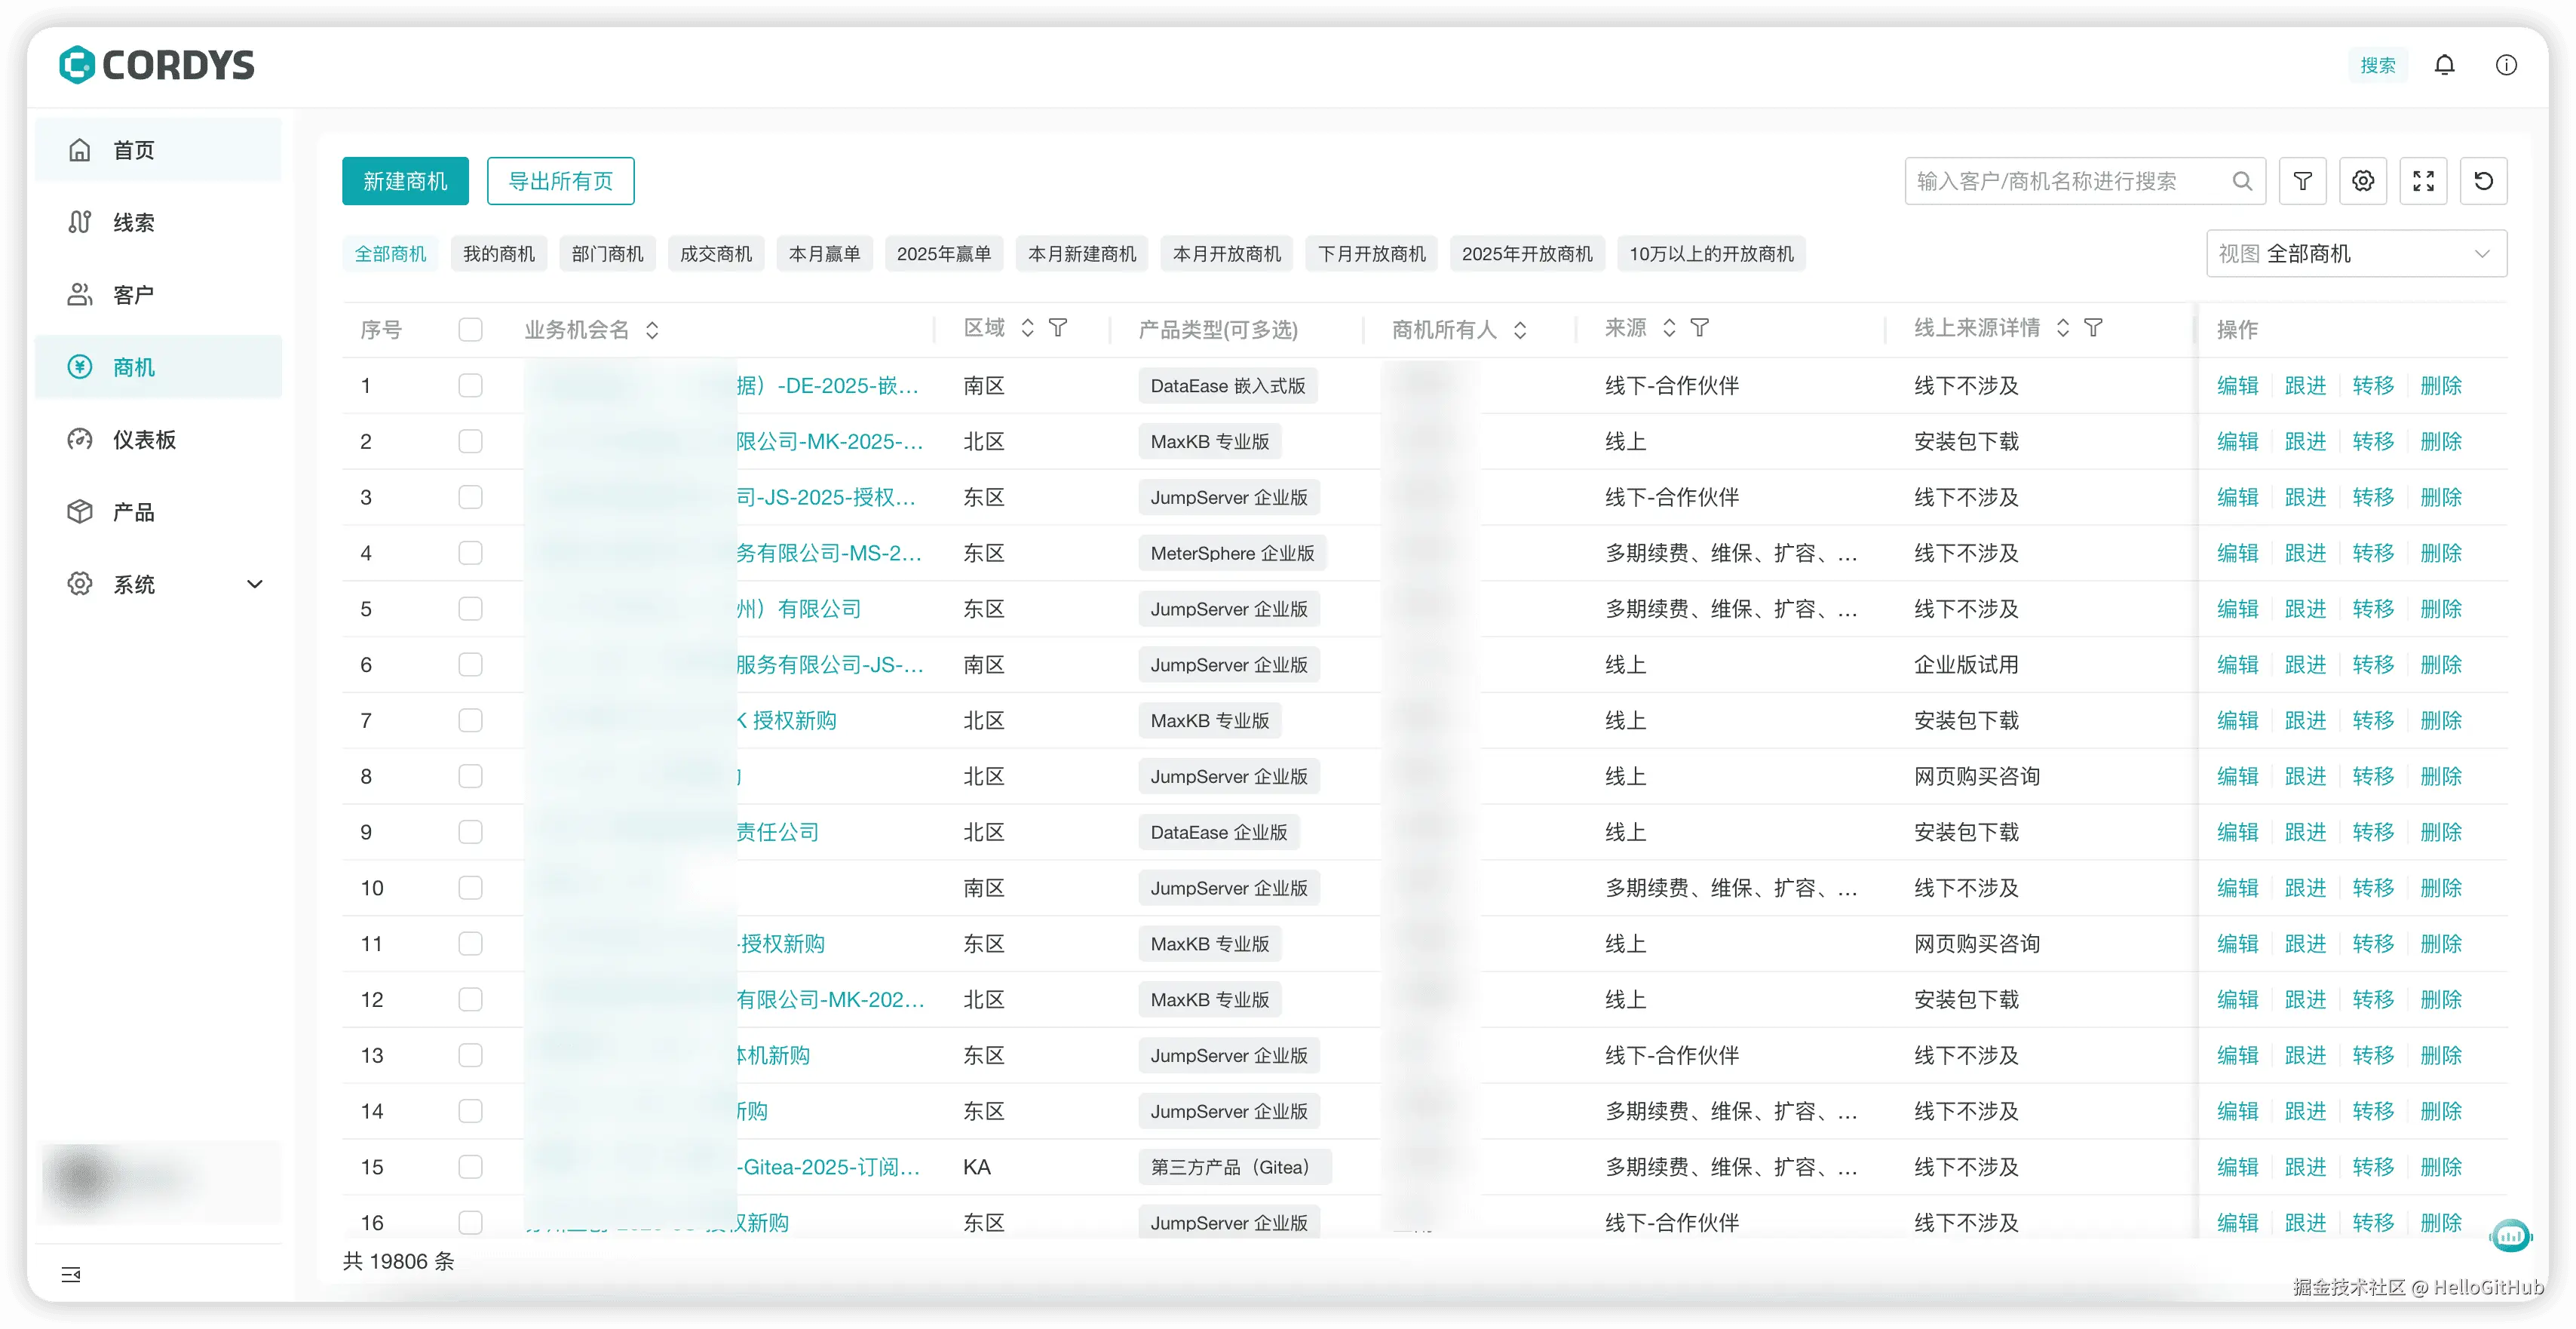Click the 新建商机 button
This screenshot has width=2576, height=1329.
click(405, 181)
